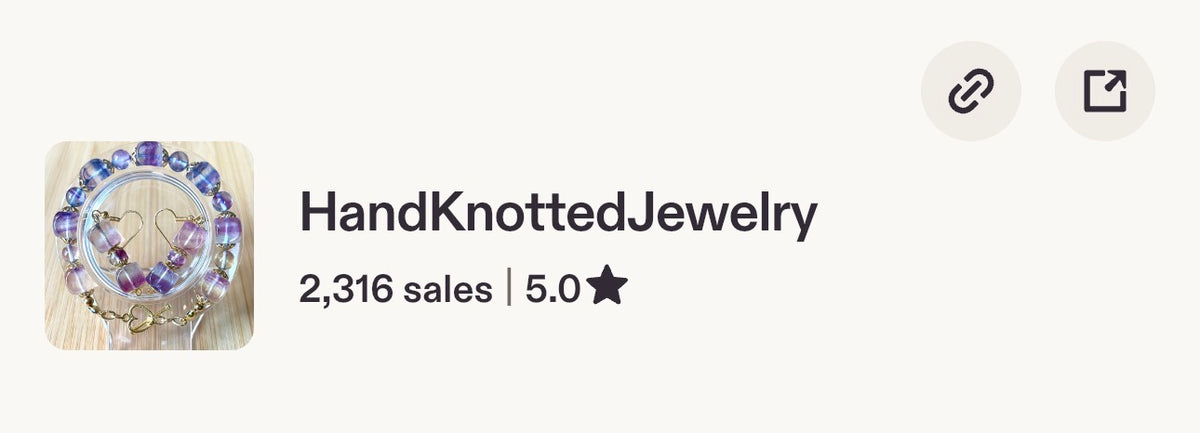The width and height of the screenshot is (1200, 433).
Task: Click the chain-link symbol
Action: pyautogui.click(x=970, y=91)
